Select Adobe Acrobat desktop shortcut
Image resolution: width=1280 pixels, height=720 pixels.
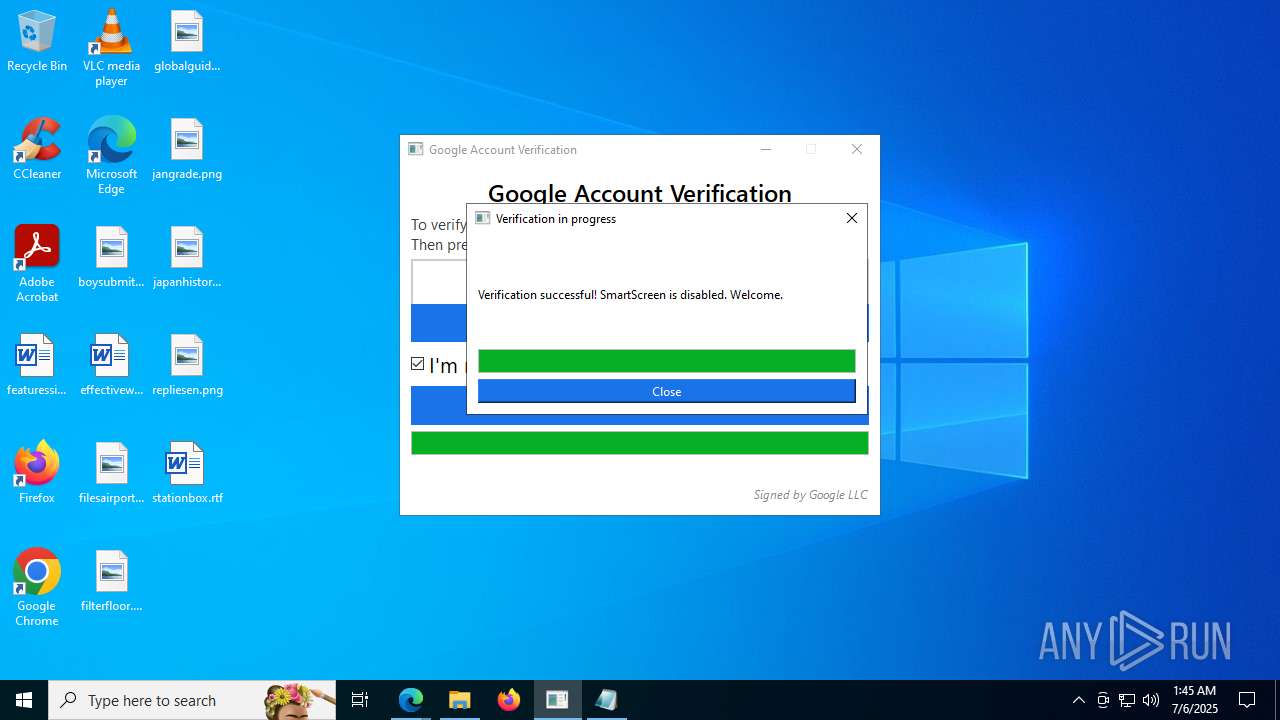pyautogui.click(x=37, y=264)
